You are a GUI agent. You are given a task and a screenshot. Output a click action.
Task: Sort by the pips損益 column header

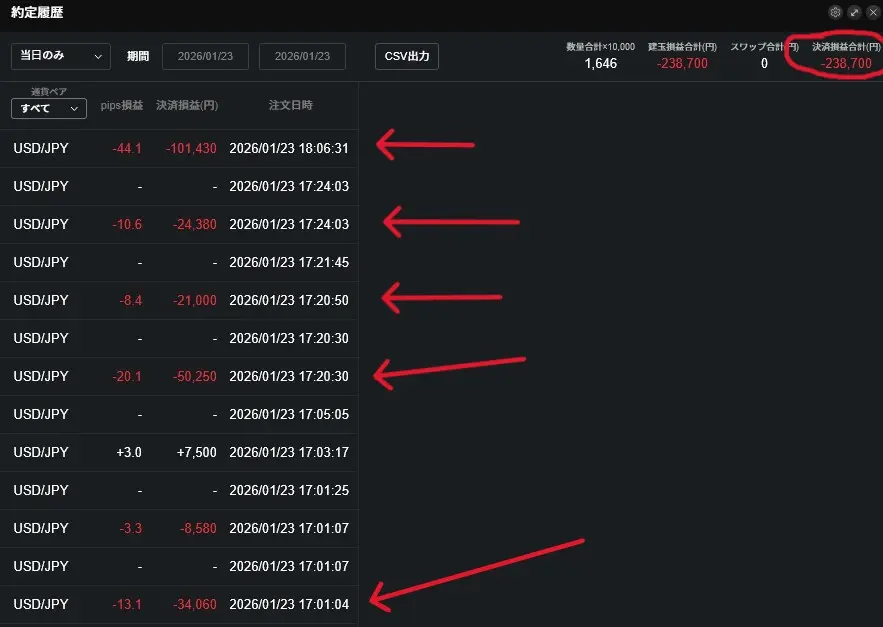[122, 105]
